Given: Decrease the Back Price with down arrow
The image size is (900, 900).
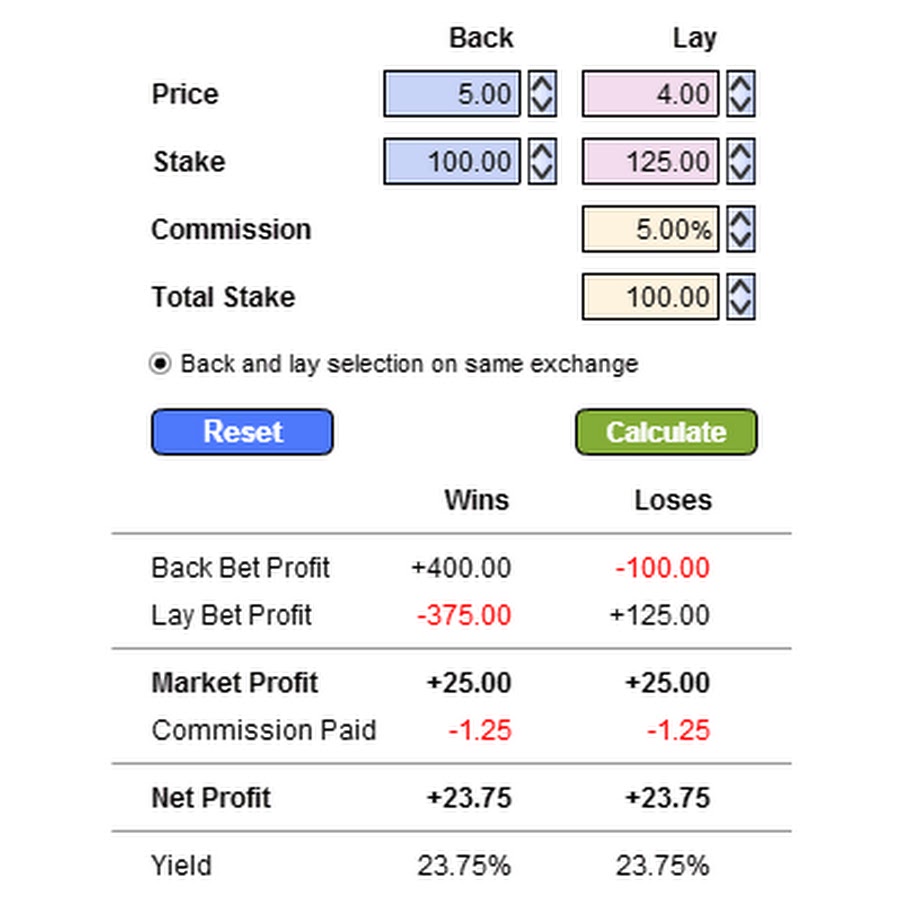Looking at the screenshot, I should [x=541, y=104].
